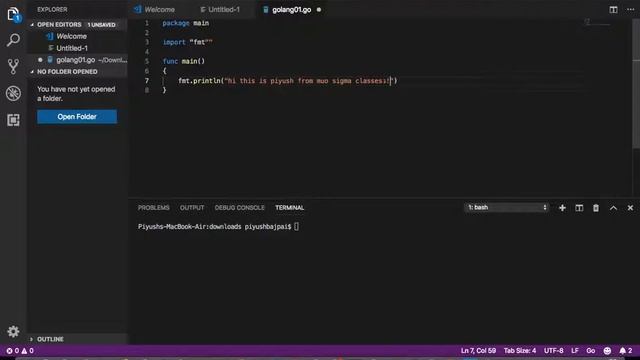
Task: Open the Problems panel tab
Action: coord(153,208)
